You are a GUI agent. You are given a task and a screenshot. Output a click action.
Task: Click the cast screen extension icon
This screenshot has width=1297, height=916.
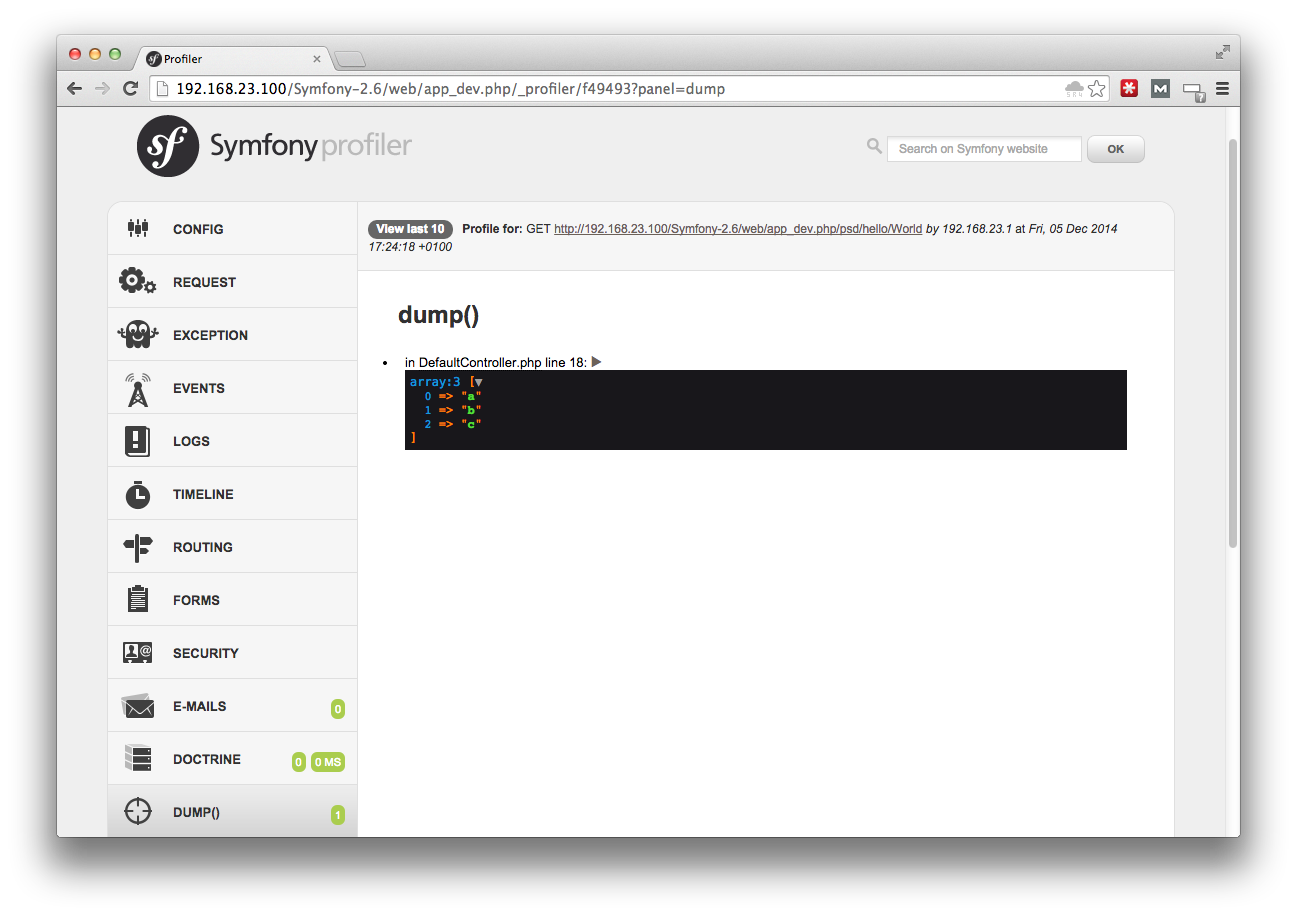point(1193,90)
